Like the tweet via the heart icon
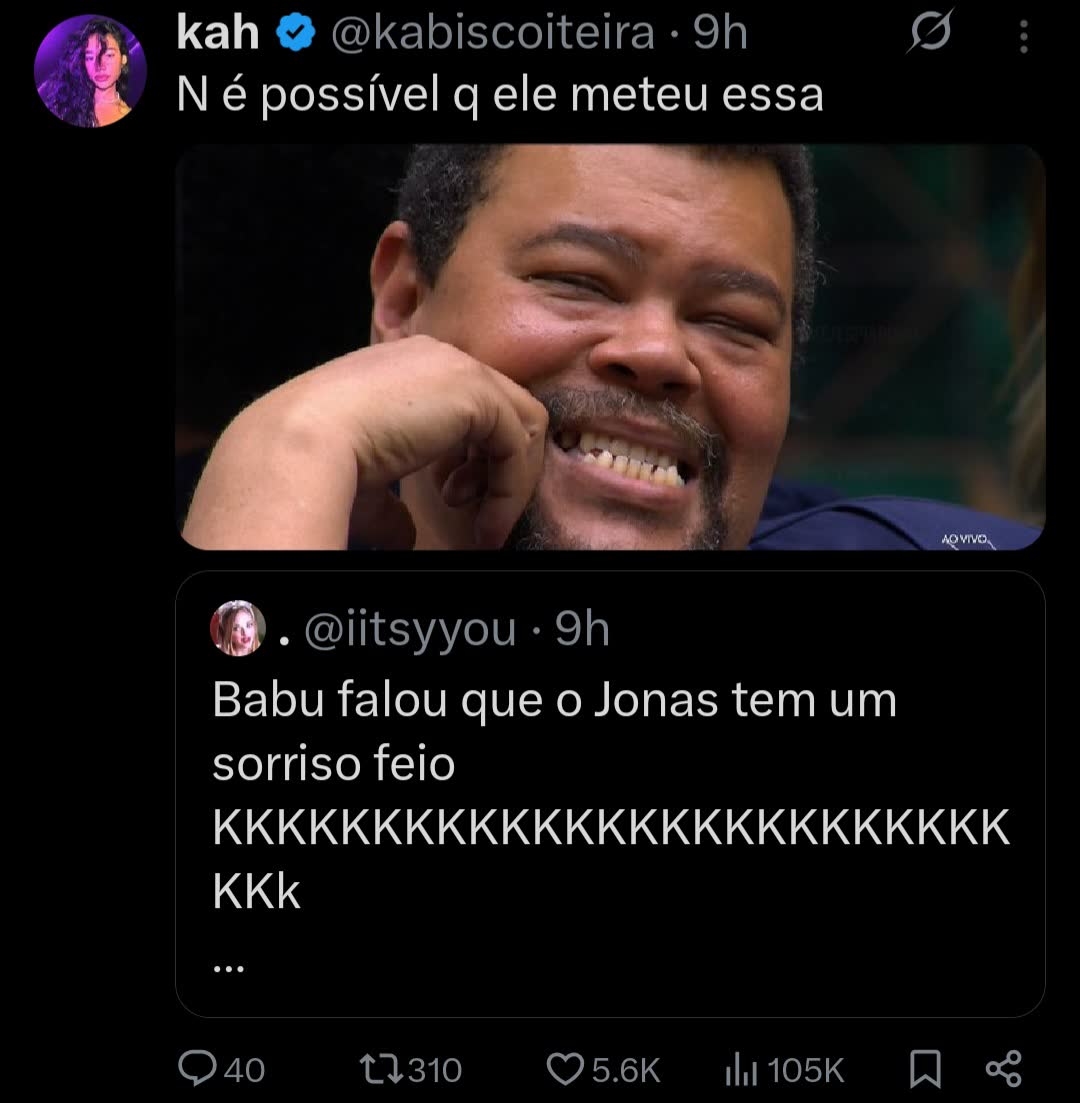1080x1103 pixels. (565, 1069)
